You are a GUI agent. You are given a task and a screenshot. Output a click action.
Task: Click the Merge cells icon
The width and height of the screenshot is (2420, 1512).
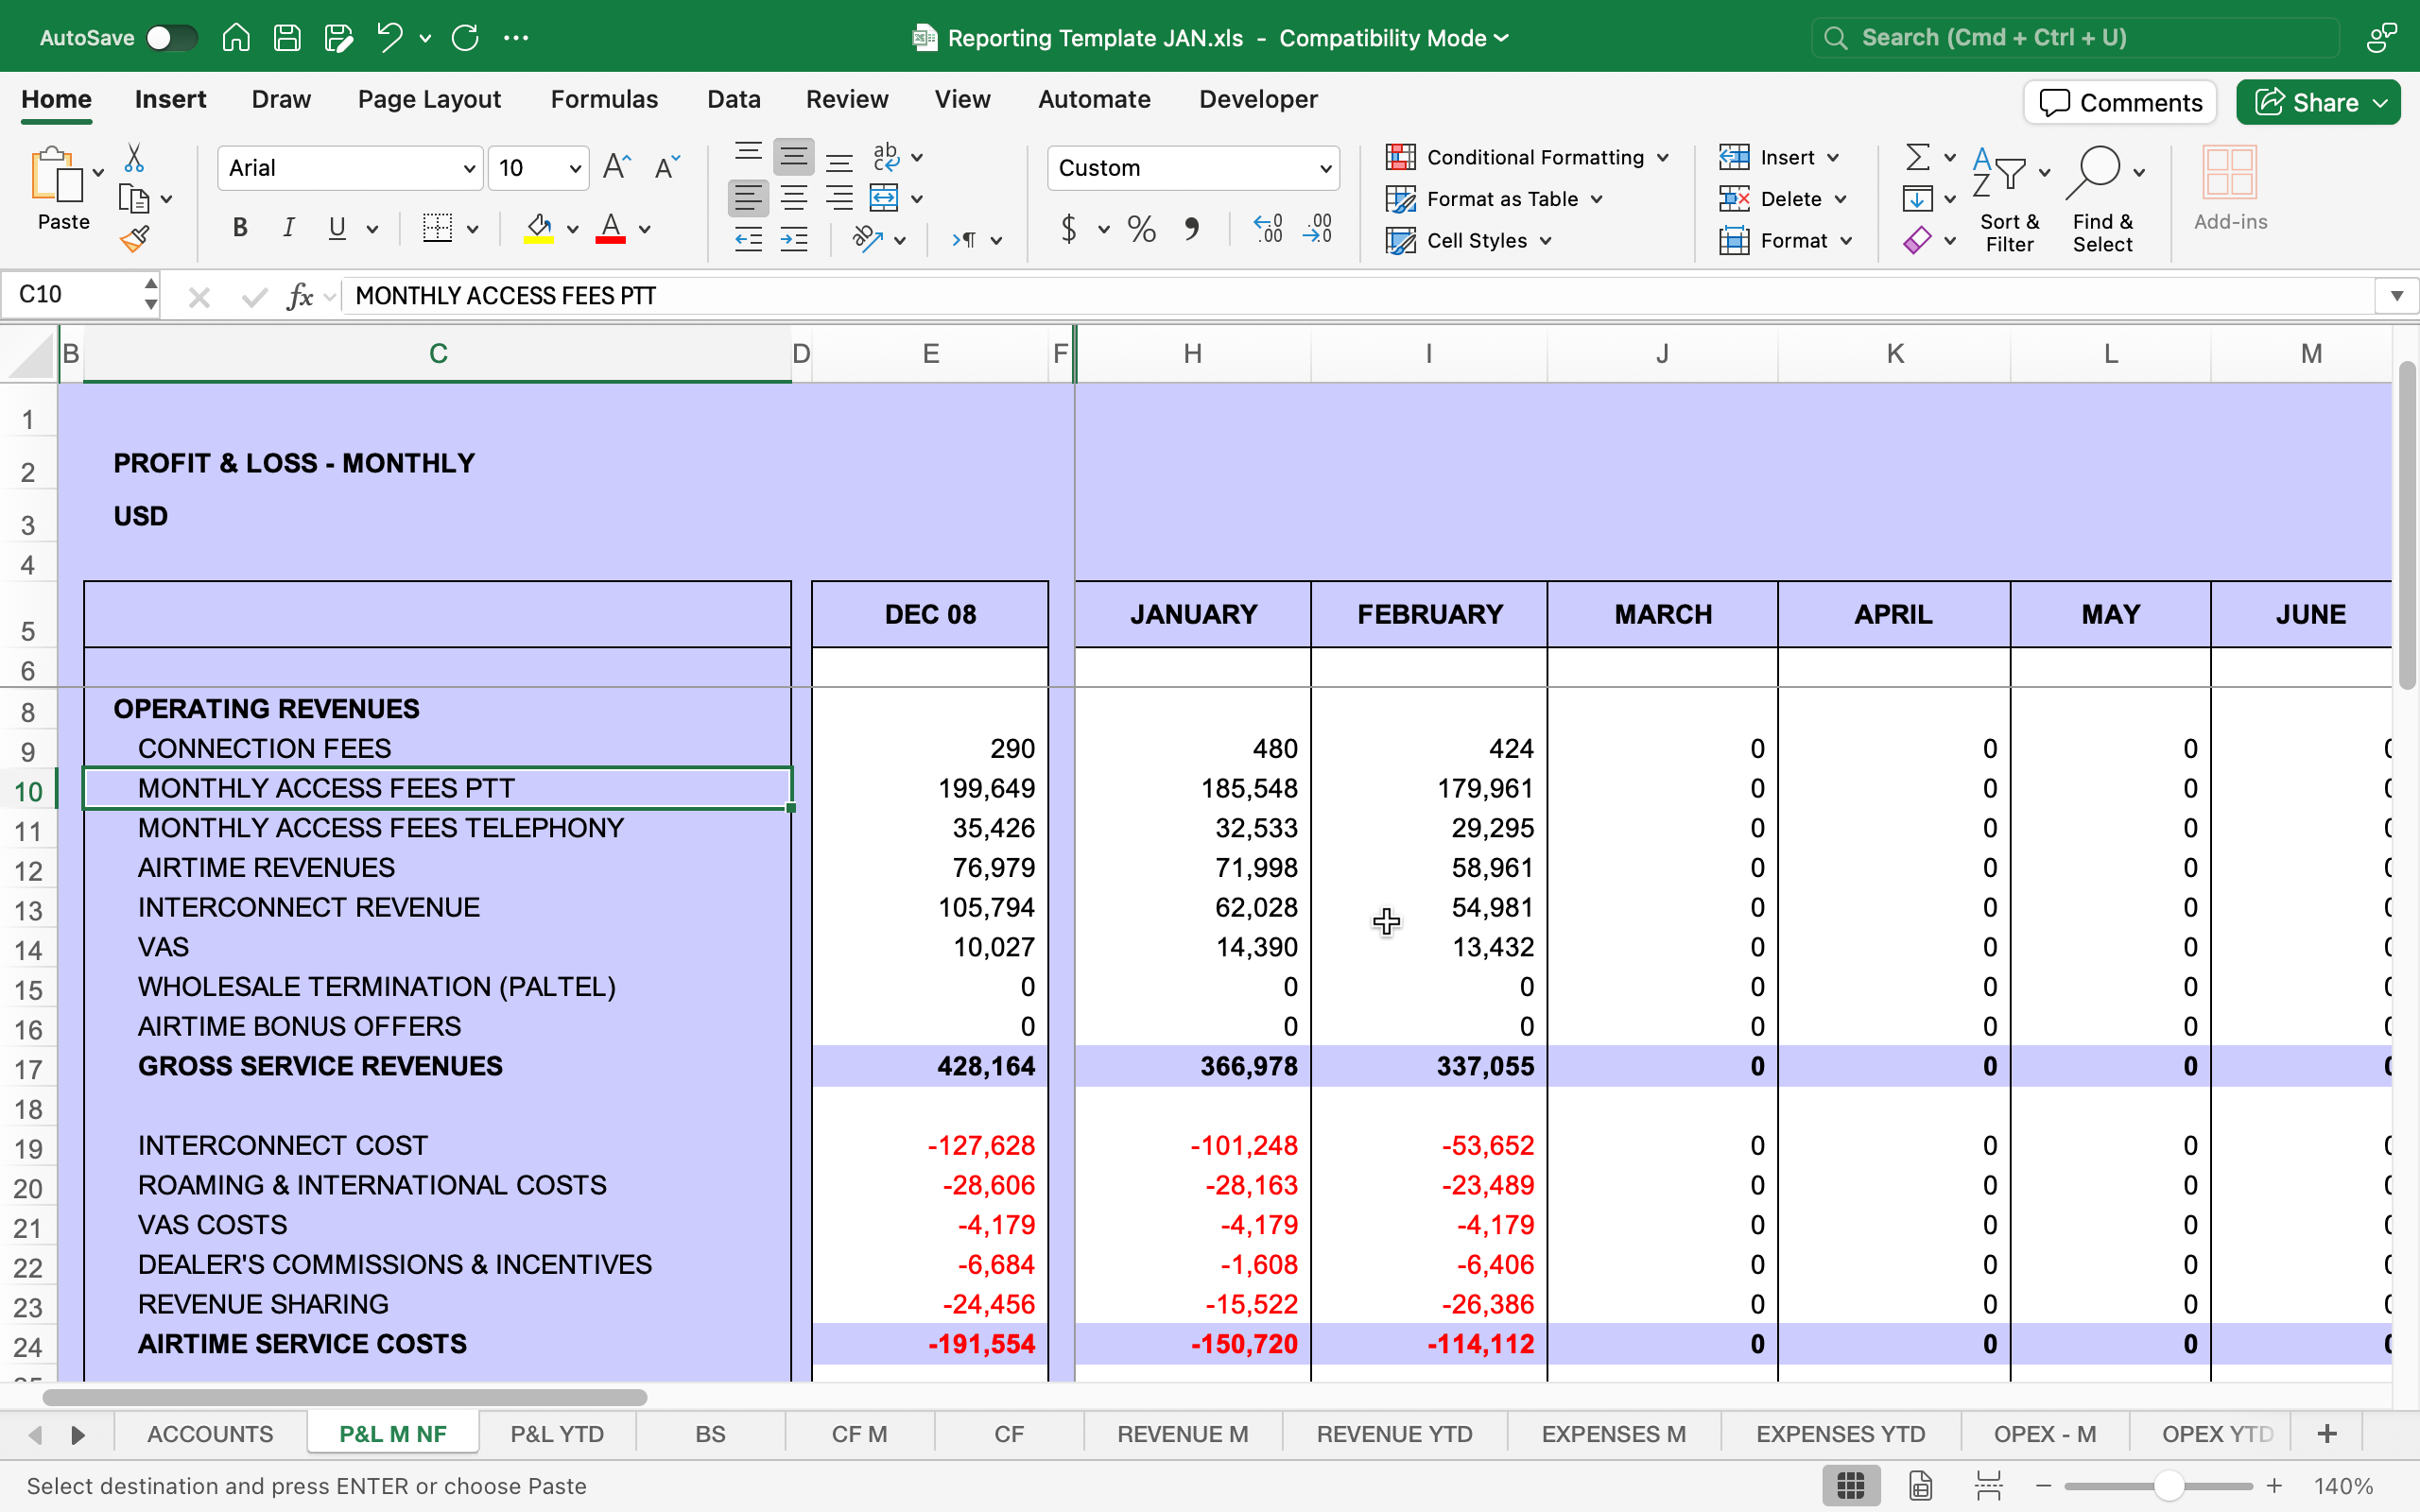[x=884, y=198]
